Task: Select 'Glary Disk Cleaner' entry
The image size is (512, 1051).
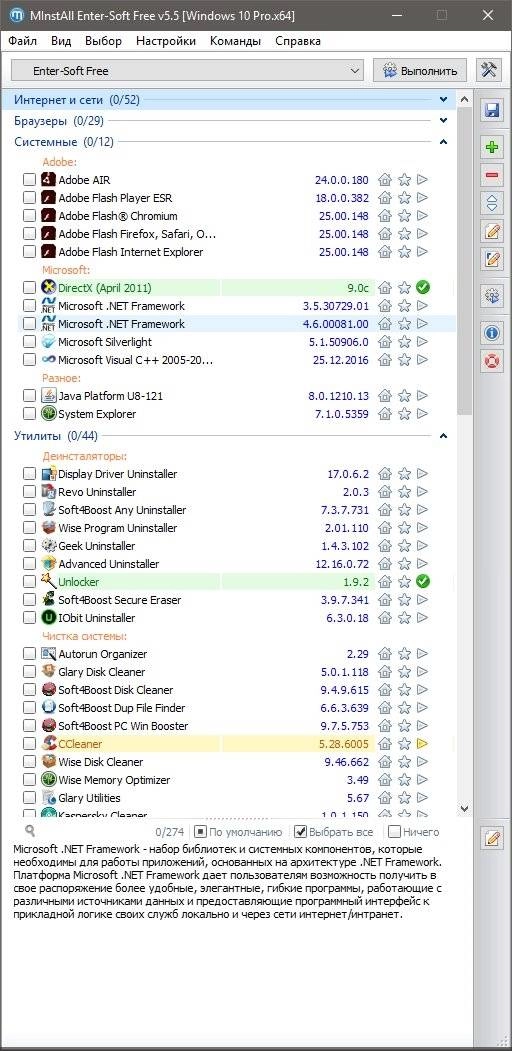Action: [x=102, y=672]
